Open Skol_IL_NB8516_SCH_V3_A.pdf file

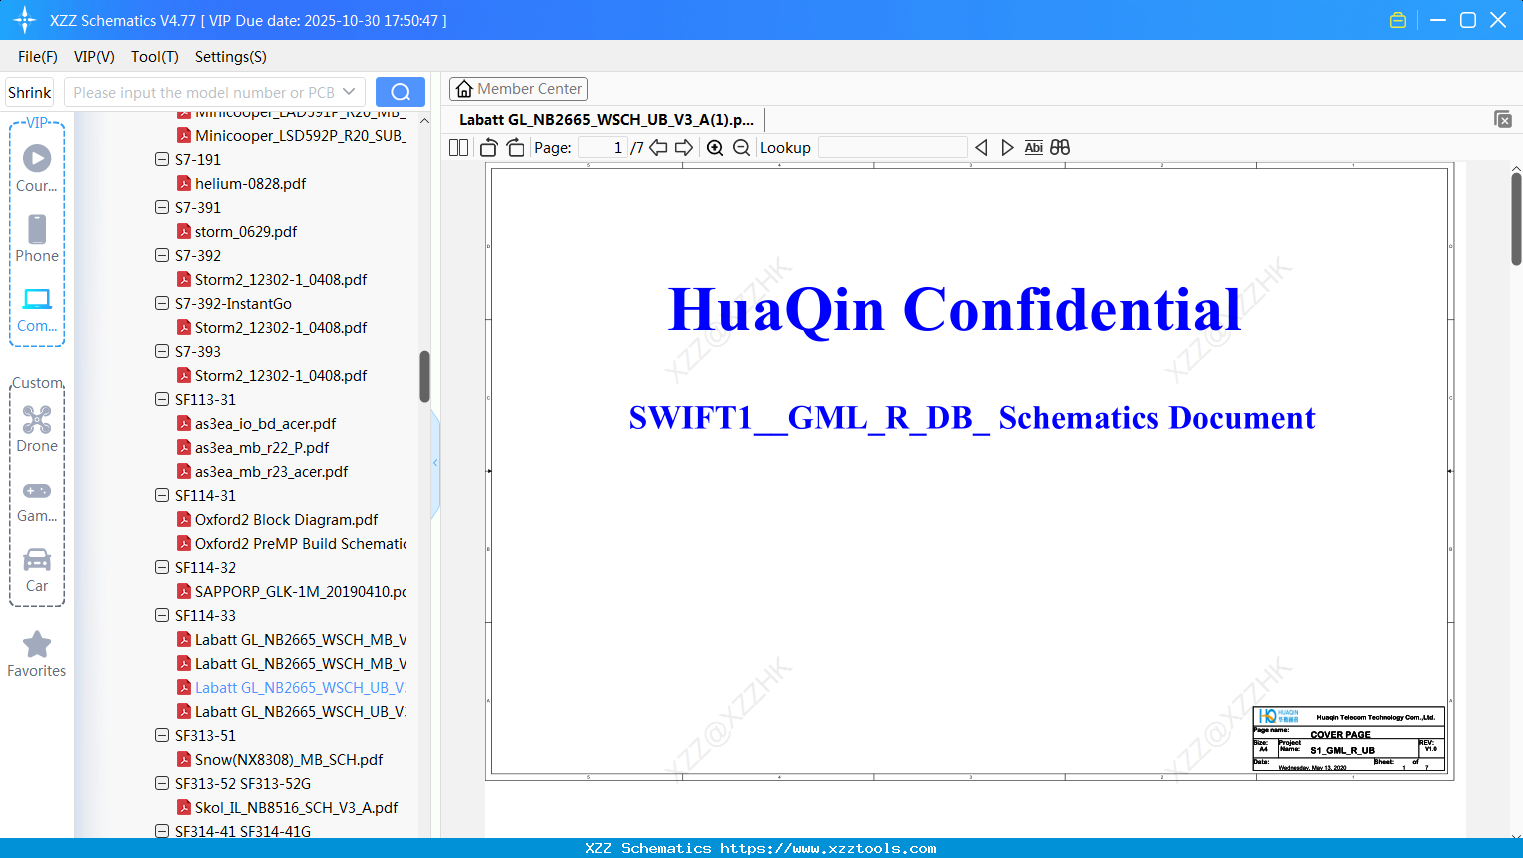coord(296,808)
